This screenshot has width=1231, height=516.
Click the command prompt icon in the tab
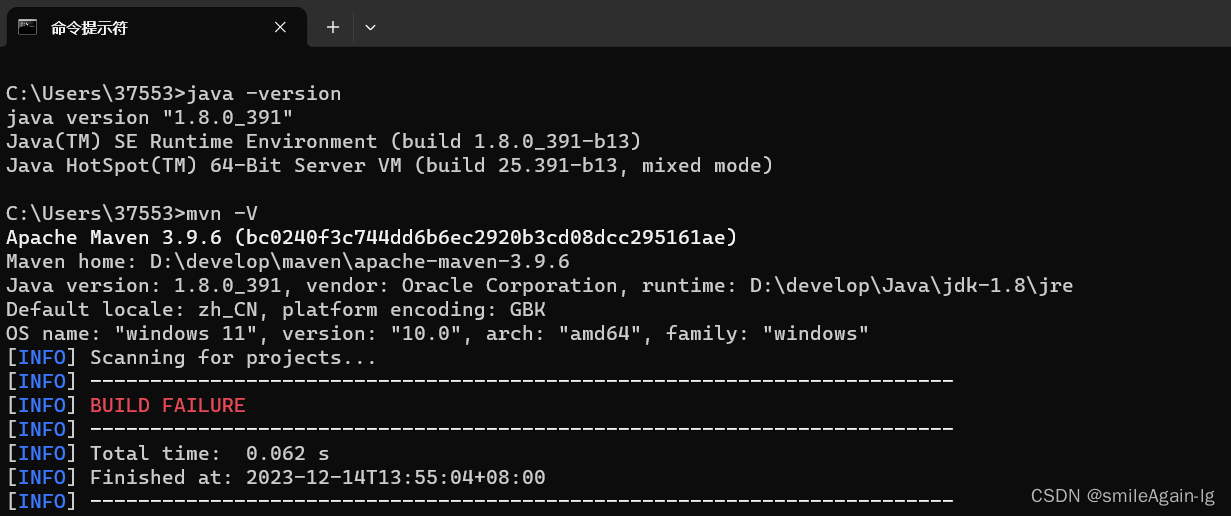[x=27, y=27]
